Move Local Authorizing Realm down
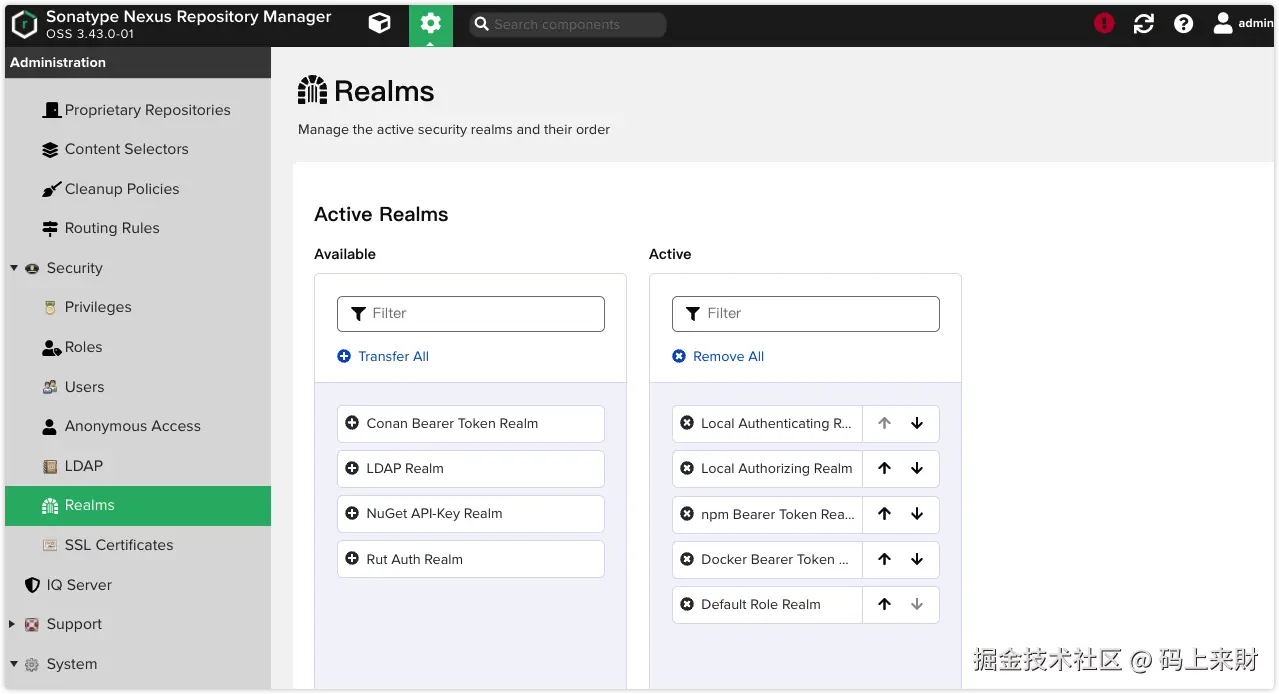1279x694 pixels. (x=917, y=468)
